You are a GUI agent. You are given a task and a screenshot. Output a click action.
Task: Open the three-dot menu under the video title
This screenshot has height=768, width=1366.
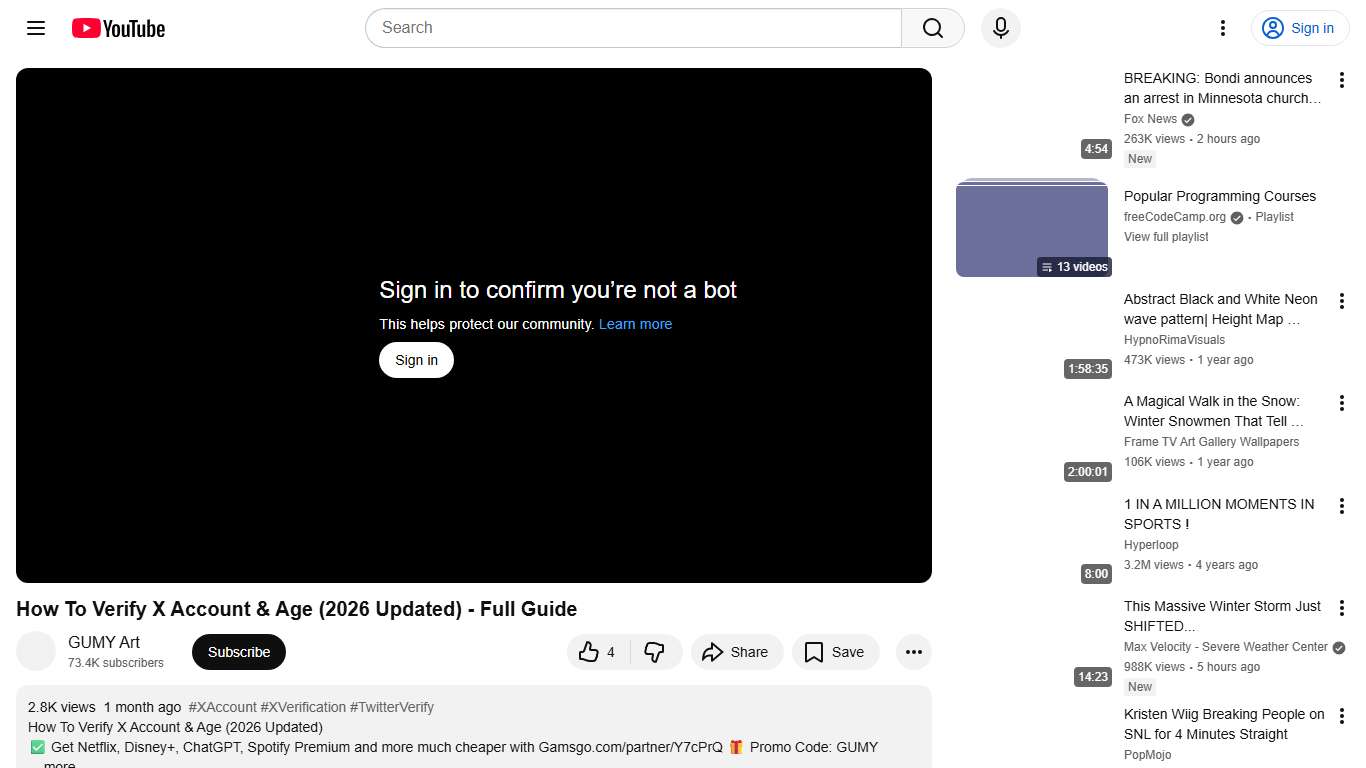click(x=913, y=651)
